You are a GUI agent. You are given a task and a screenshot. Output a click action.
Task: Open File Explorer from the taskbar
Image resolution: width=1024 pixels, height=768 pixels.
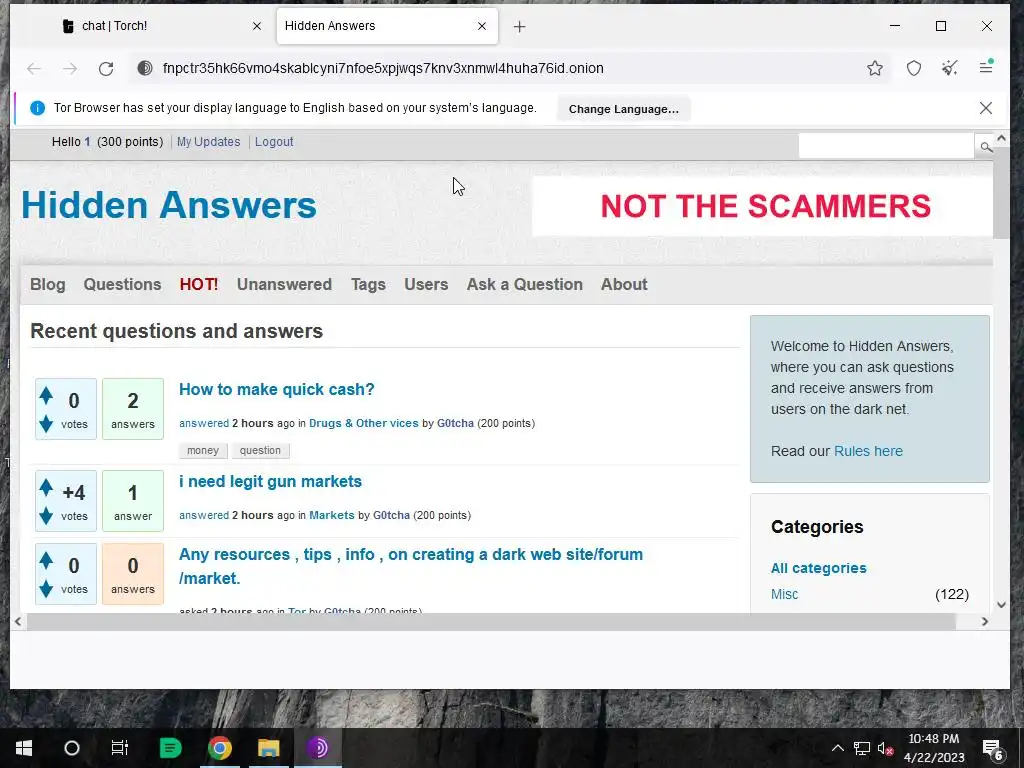click(x=268, y=748)
